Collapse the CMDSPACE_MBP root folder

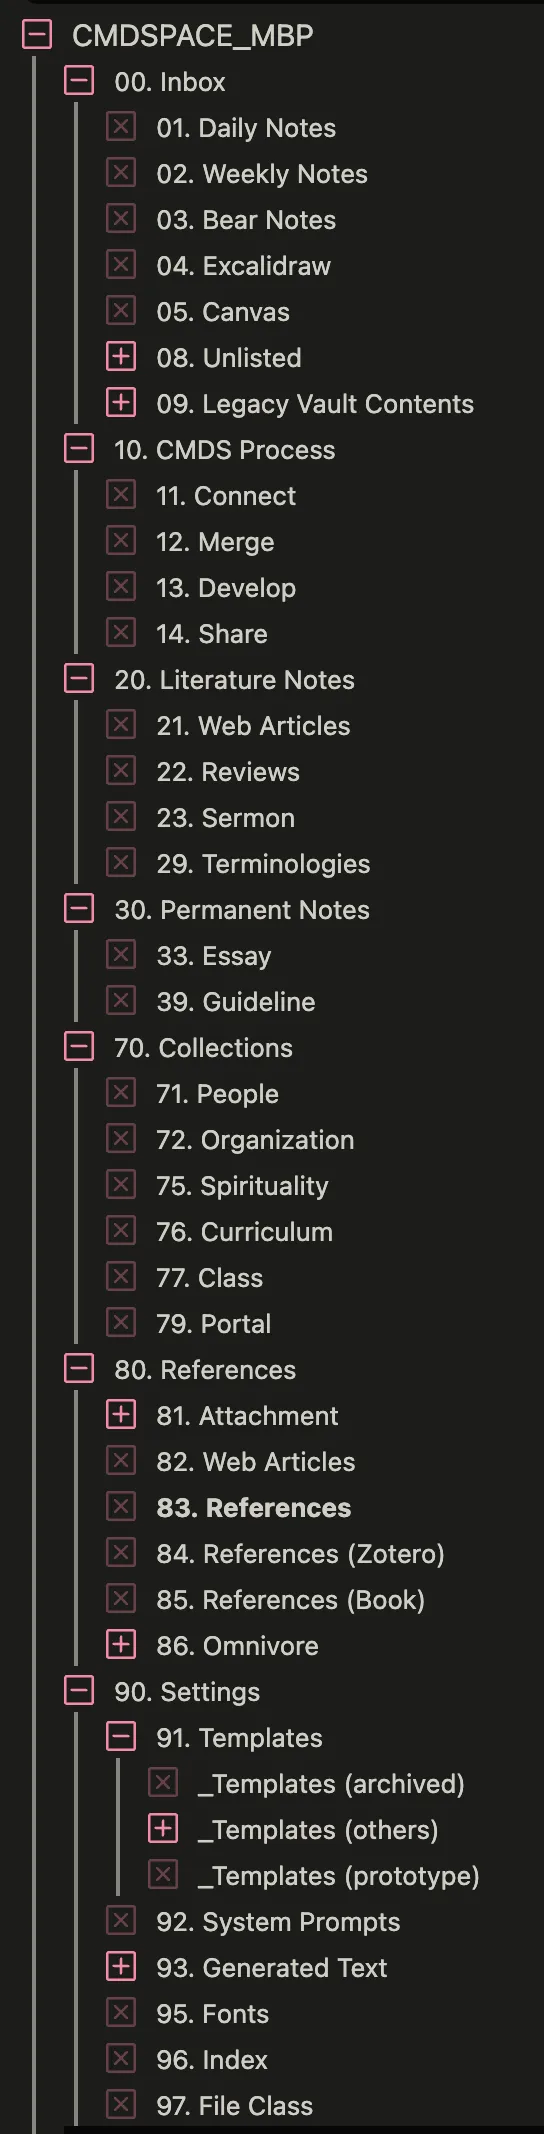(x=37, y=36)
